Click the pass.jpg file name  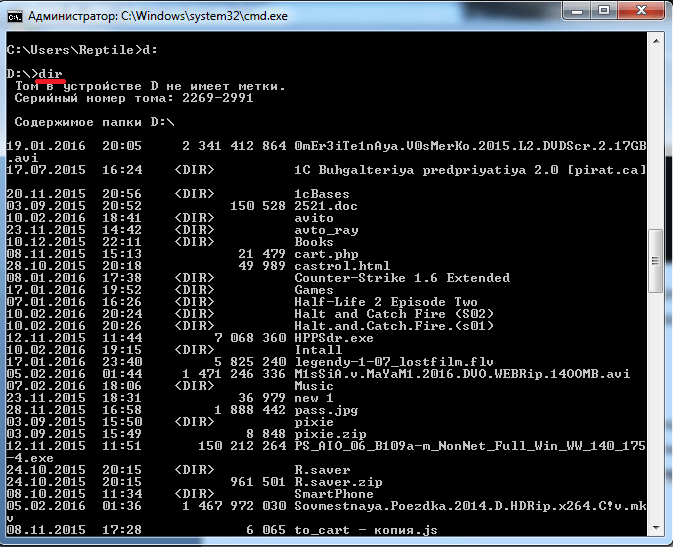[x=326, y=410]
